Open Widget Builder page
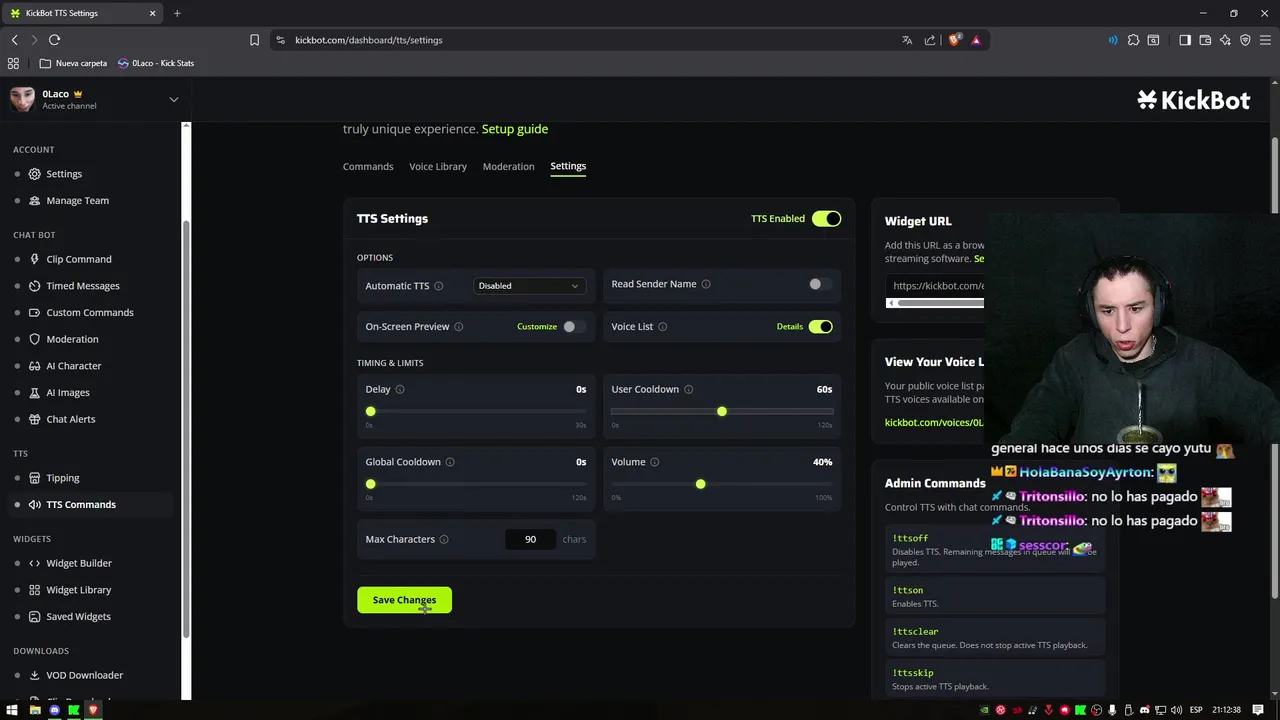Viewport: 1280px width, 720px height. (x=78, y=563)
